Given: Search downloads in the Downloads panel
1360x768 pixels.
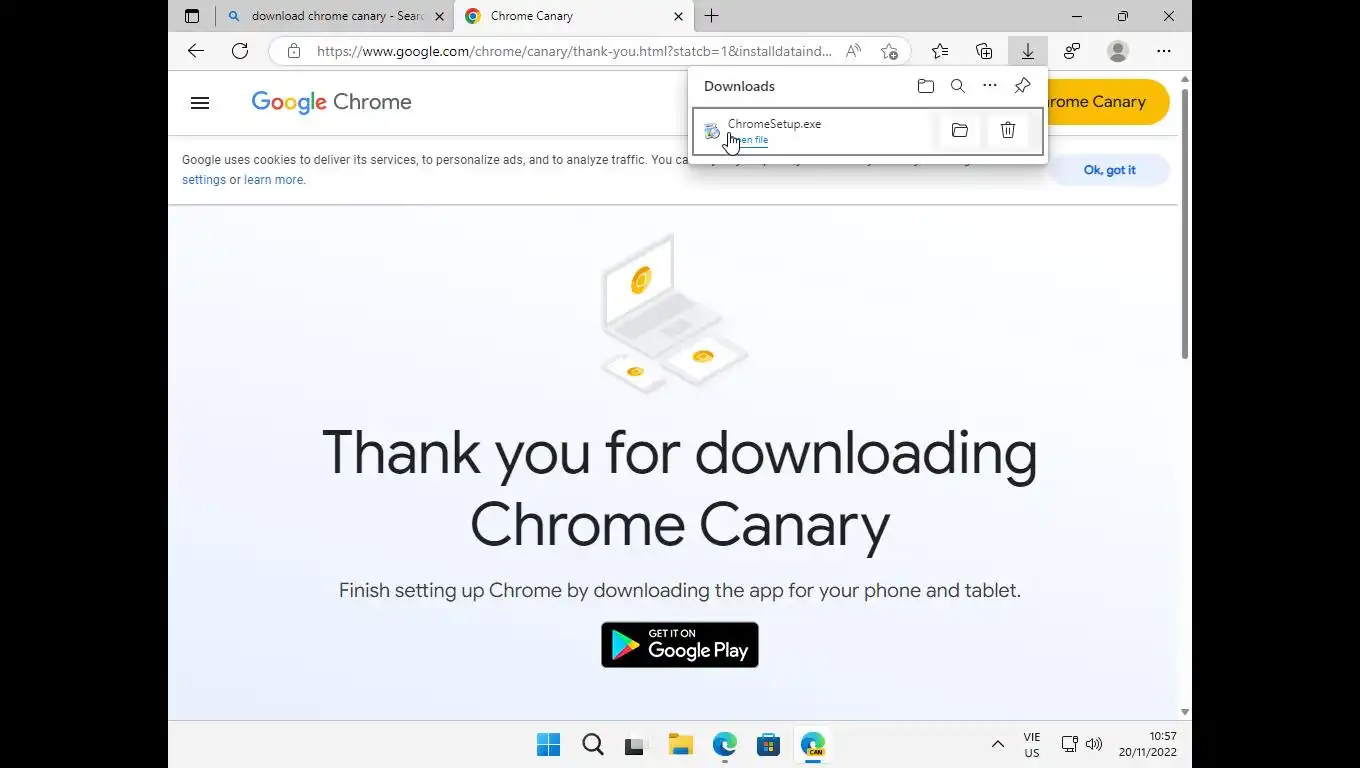Looking at the screenshot, I should pos(958,86).
